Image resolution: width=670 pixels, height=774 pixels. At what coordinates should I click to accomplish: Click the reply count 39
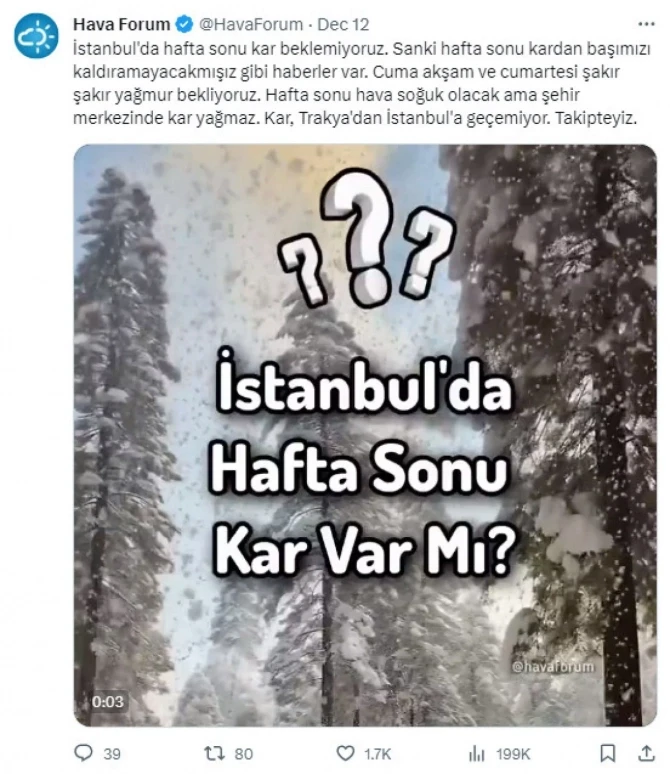coord(112,754)
